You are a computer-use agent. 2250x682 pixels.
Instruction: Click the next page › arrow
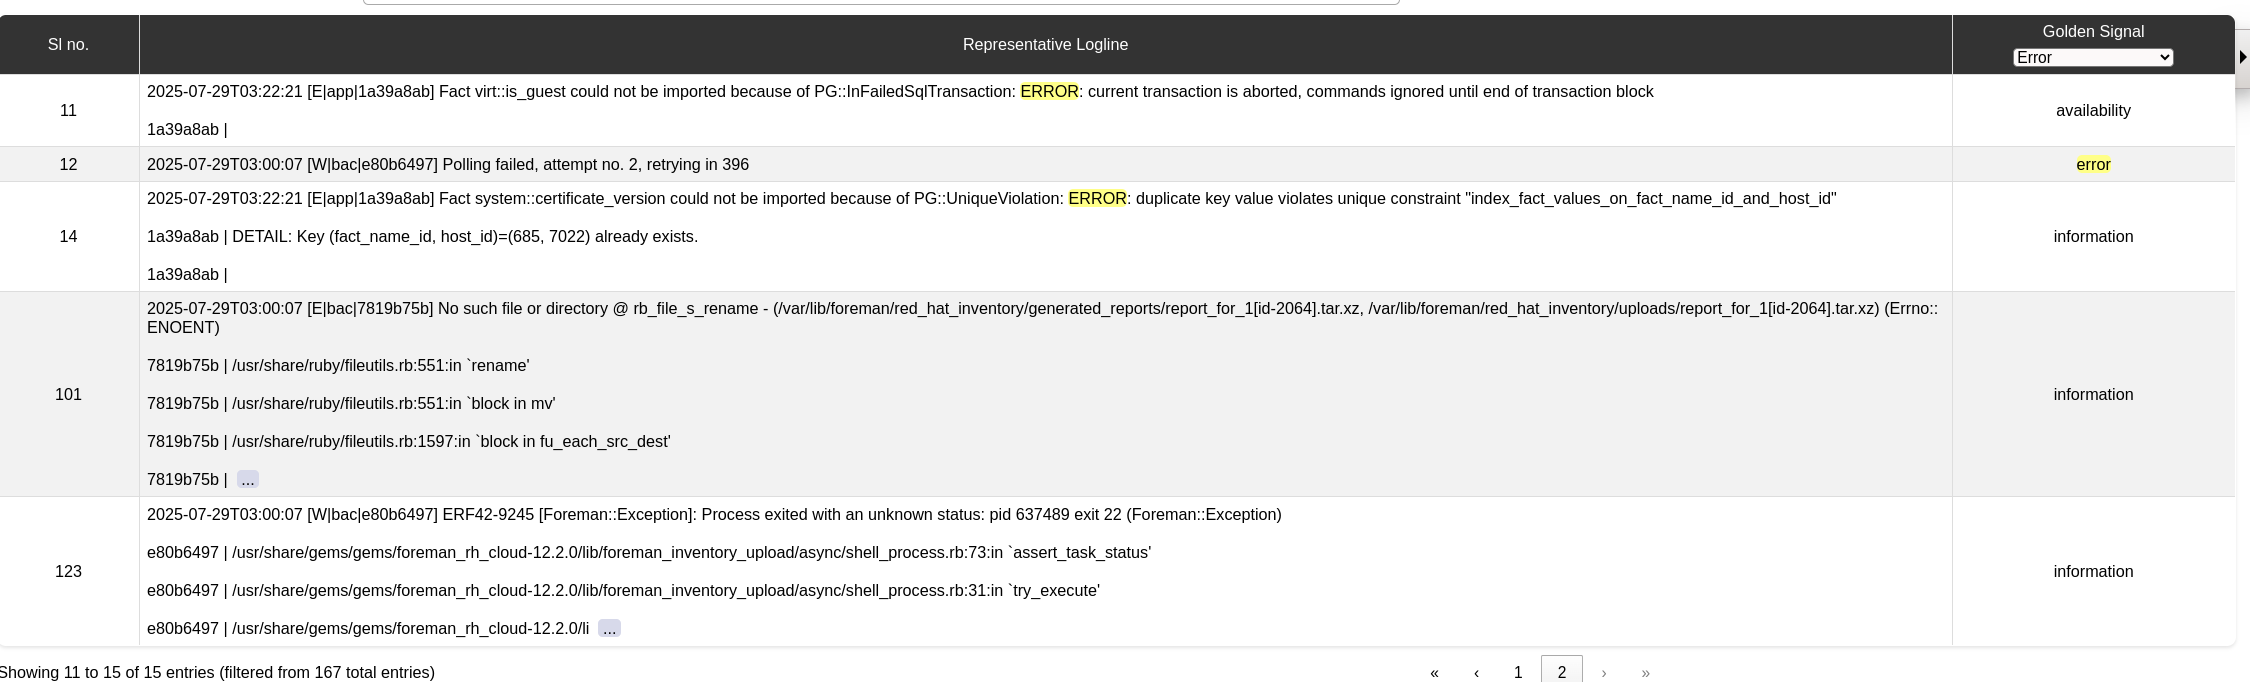pyautogui.click(x=1604, y=673)
